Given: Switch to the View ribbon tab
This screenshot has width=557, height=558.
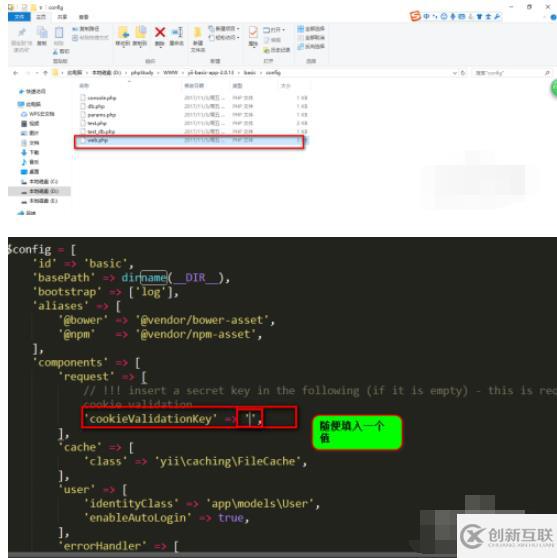Looking at the screenshot, I should 84,17.
